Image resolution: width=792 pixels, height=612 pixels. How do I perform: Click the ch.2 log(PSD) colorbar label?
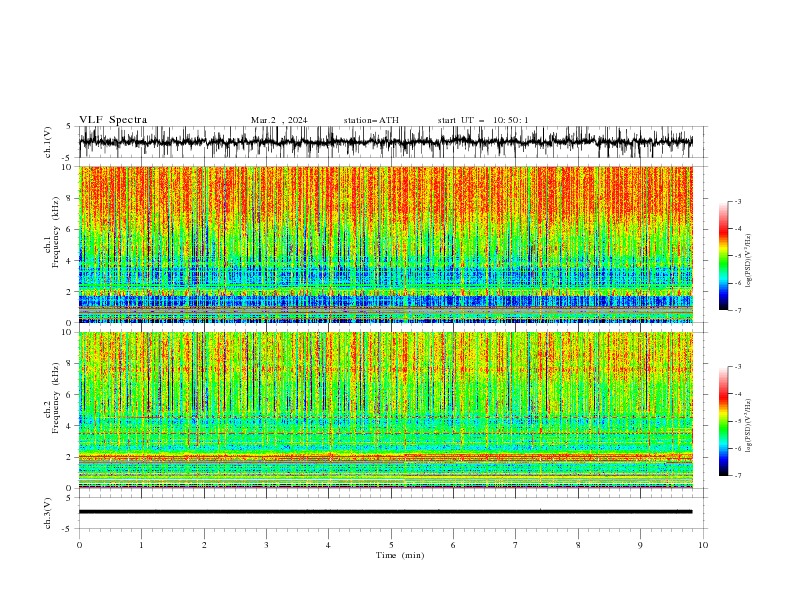(x=748, y=425)
